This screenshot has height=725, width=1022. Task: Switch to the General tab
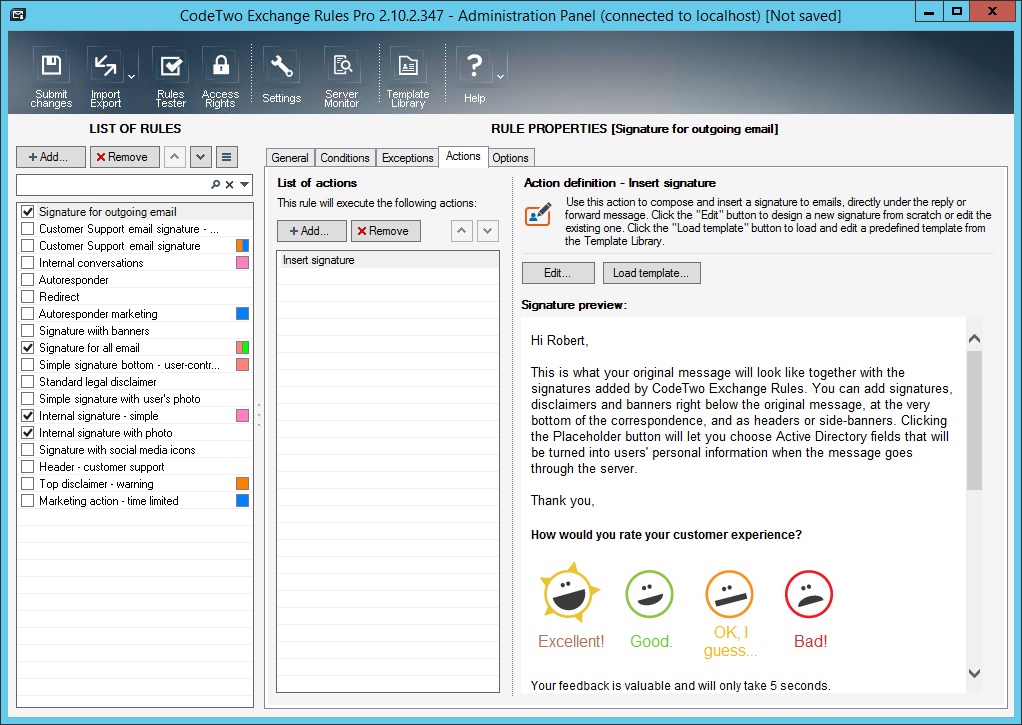pyautogui.click(x=289, y=158)
